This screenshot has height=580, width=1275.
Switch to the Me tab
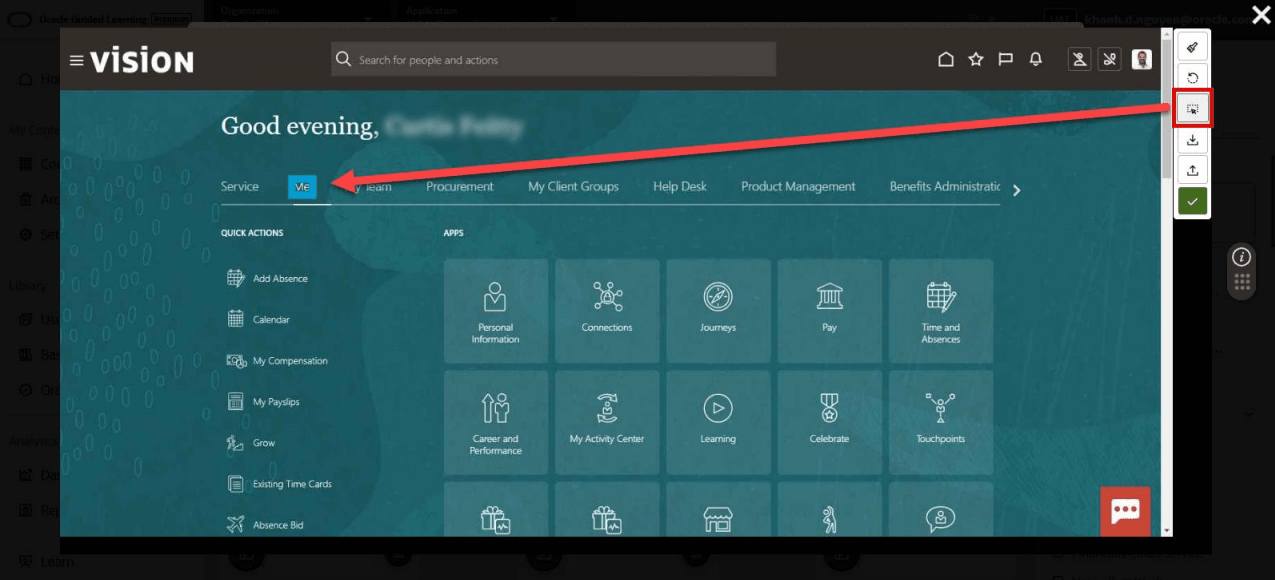[x=303, y=186]
